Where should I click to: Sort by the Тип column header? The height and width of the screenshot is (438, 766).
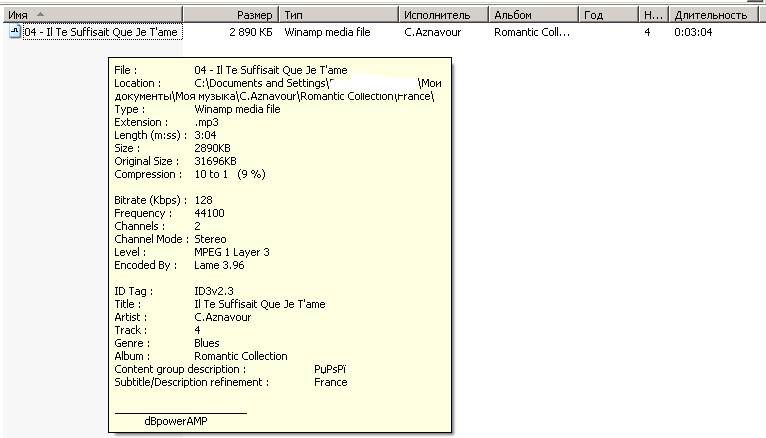coord(339,15)
